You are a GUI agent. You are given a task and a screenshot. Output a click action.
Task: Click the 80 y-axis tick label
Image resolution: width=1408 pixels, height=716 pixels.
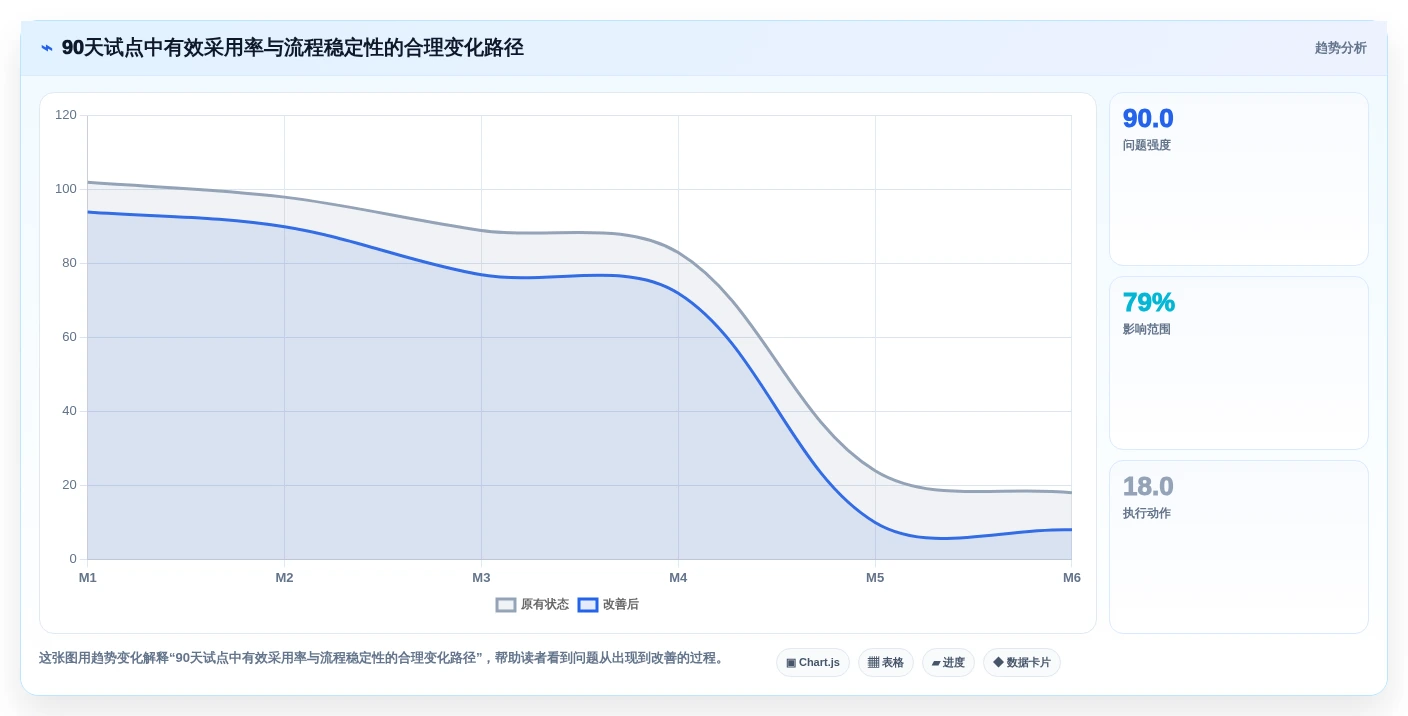[69, 263]
